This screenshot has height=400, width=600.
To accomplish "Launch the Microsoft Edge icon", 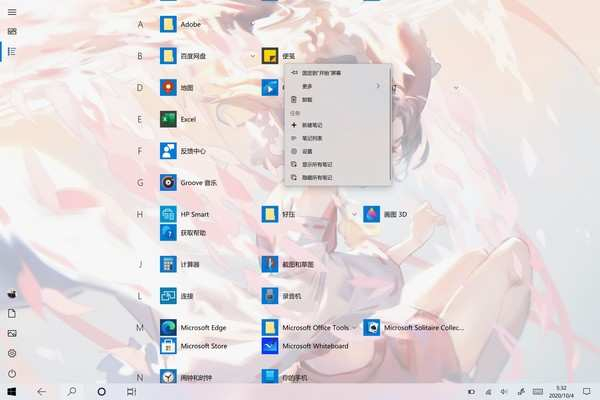I will (x=168, y=328).
